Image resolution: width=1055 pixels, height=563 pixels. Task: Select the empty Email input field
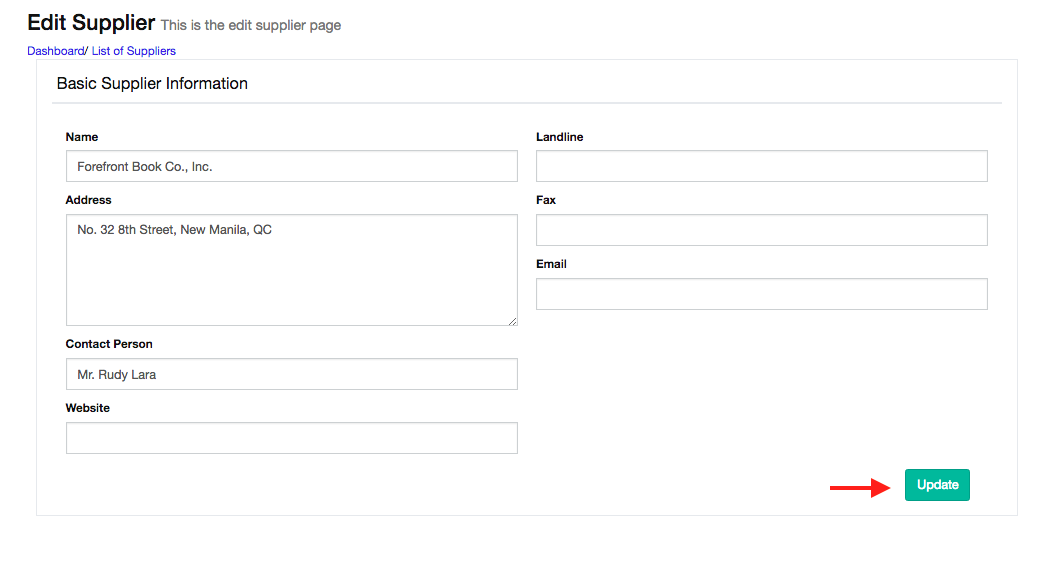pos(761,294)
